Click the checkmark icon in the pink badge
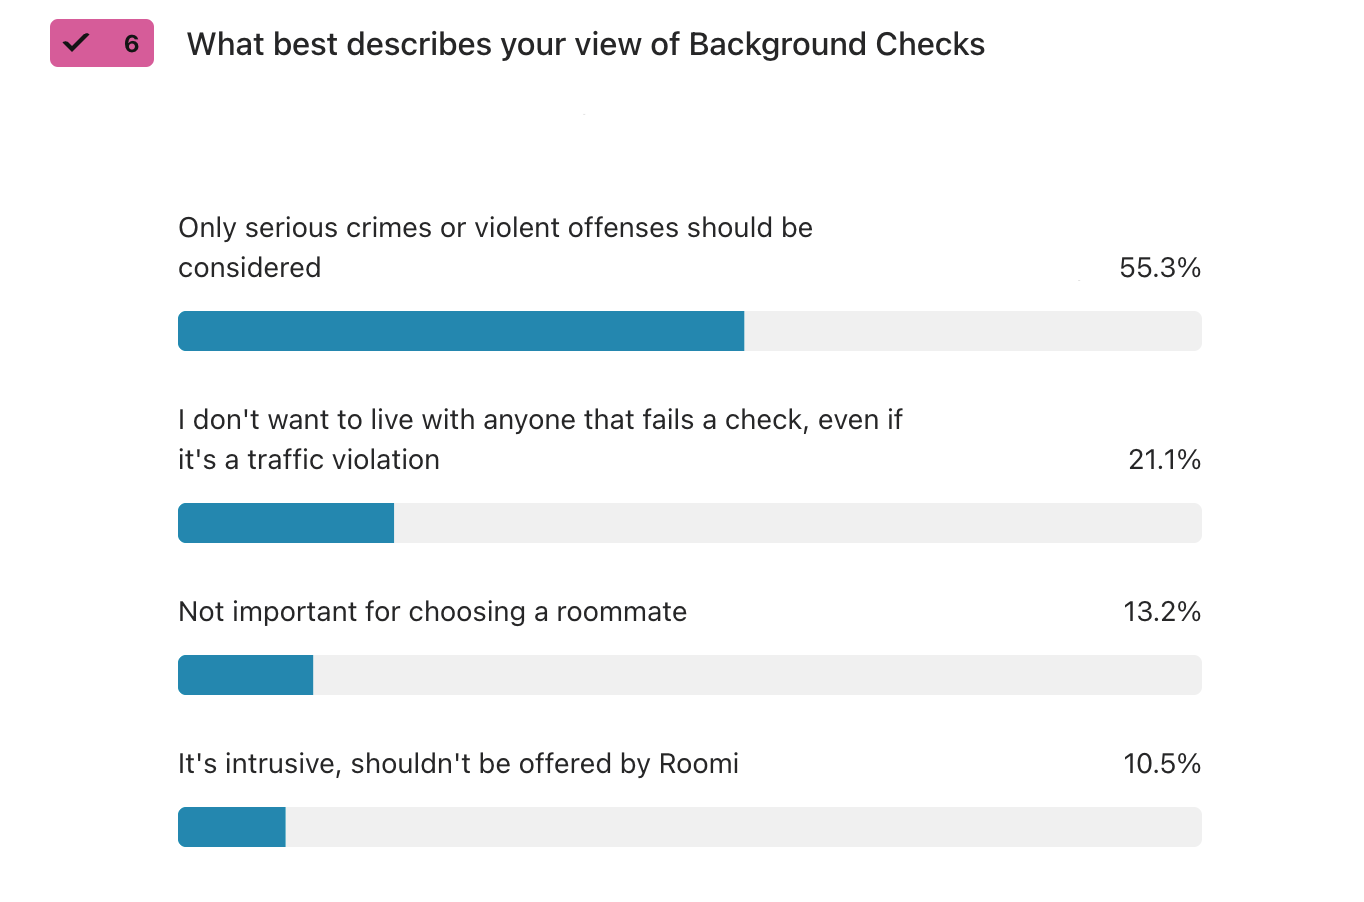Image resolution: width=1364 pixels, height=902 pixels. [x=76, y=43]
